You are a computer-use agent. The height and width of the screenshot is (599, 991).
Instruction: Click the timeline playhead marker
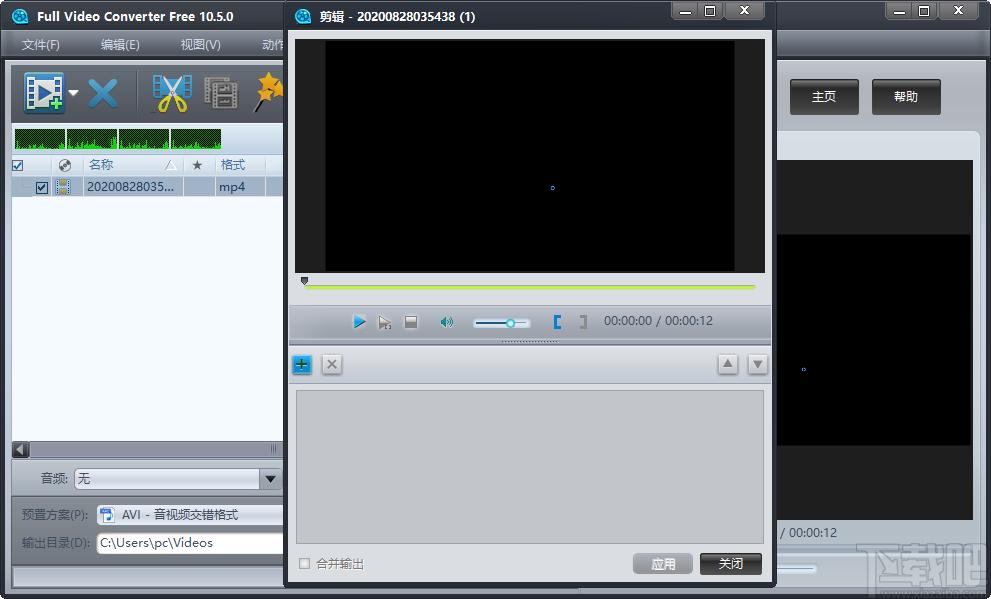coord(305,281)
